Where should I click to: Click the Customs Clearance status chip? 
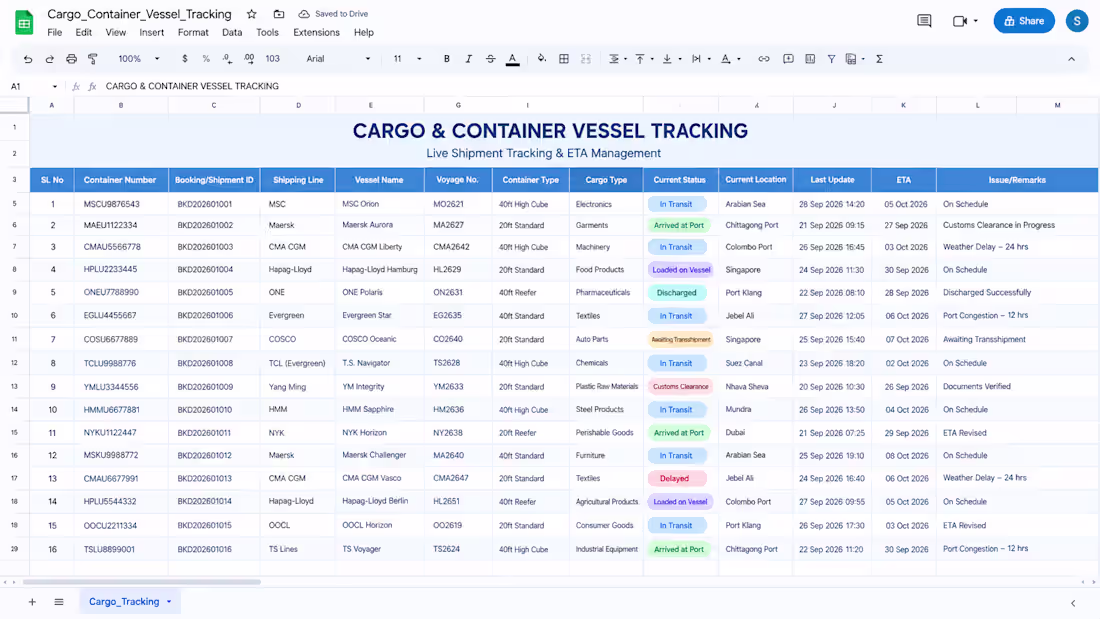pos(680,387)
